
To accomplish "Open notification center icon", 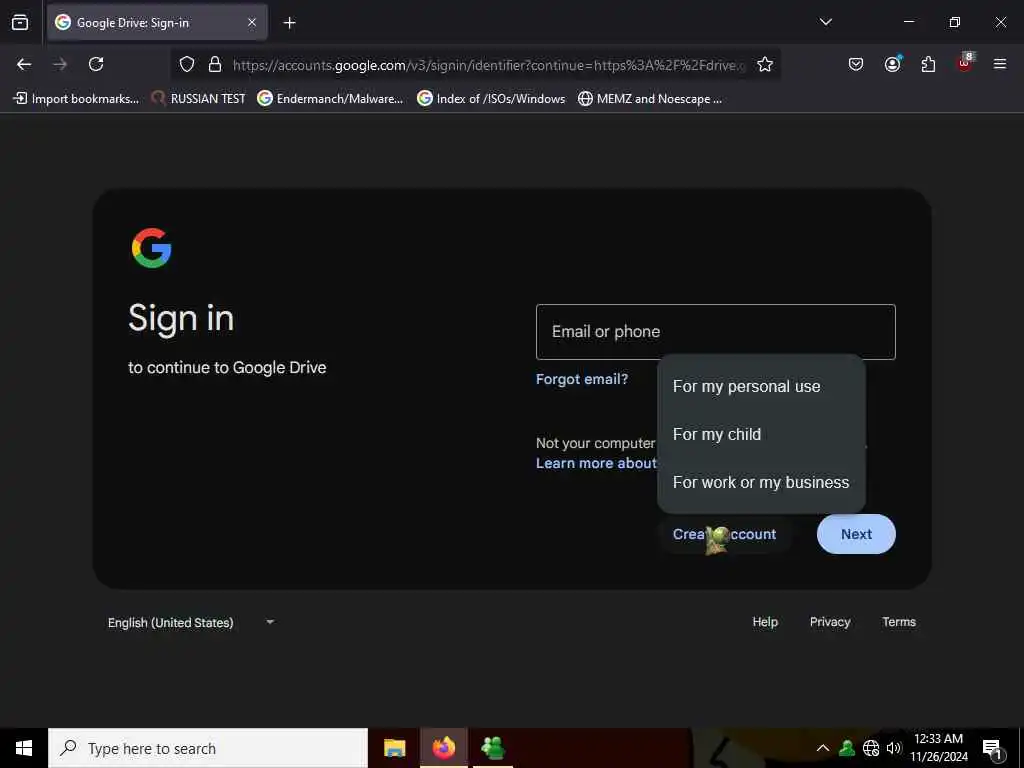I will (993, 748).
